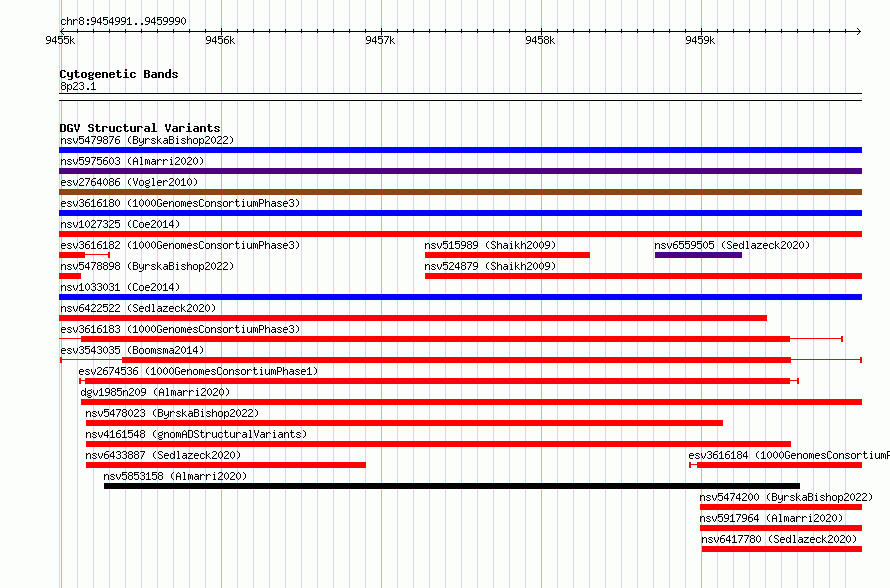890x588 pixels.
Task: Click the black bar for nsv5853158
Action: [x=452, y=486]
